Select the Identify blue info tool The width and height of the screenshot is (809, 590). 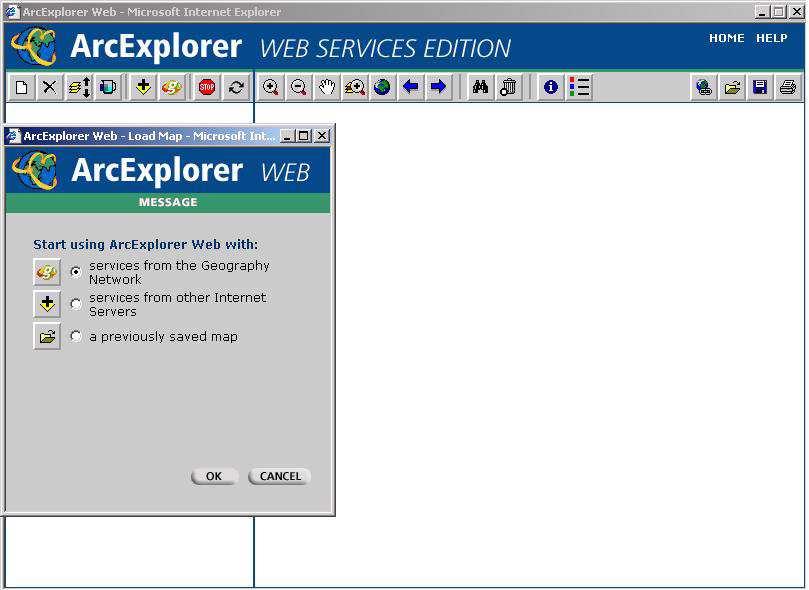[x=551, y=87]
